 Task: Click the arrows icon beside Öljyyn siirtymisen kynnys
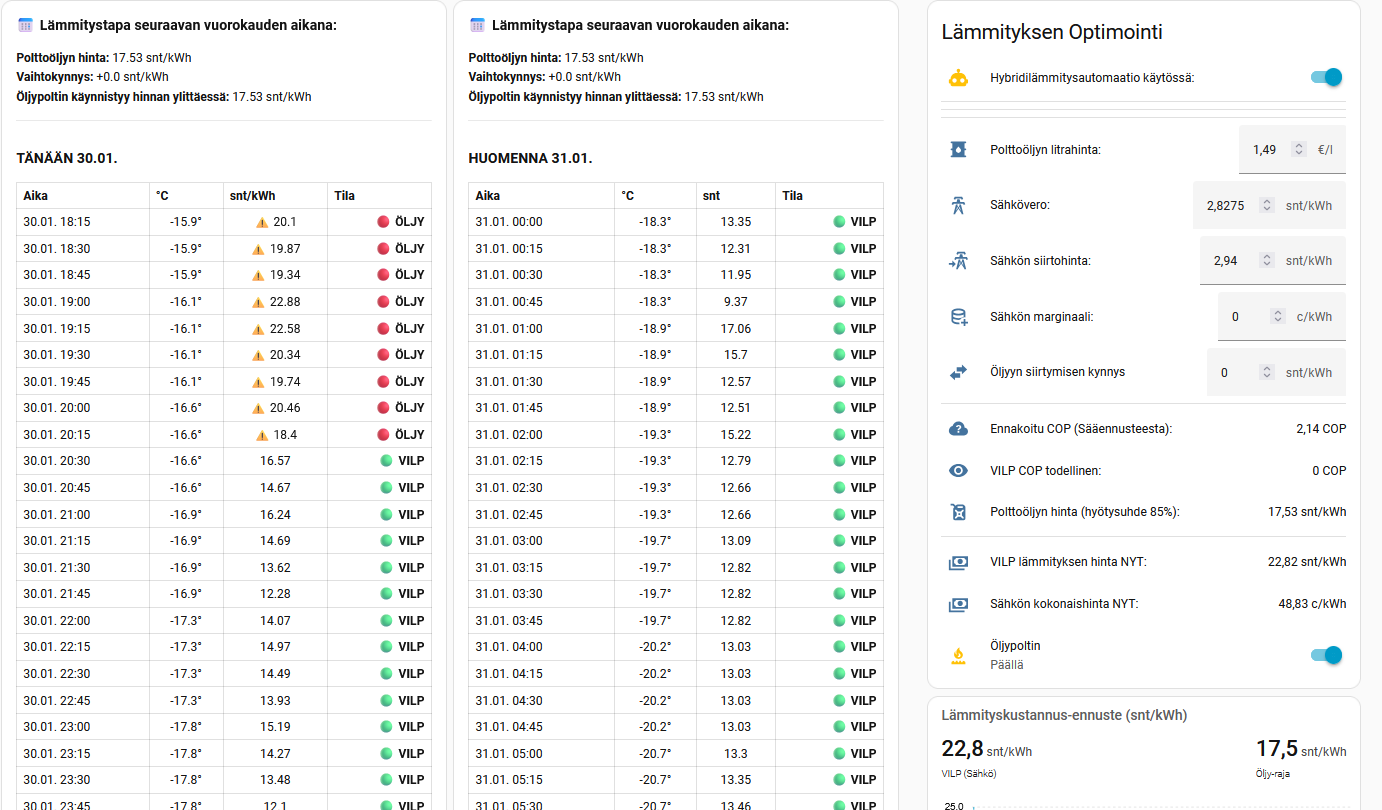tap(958, 371)
